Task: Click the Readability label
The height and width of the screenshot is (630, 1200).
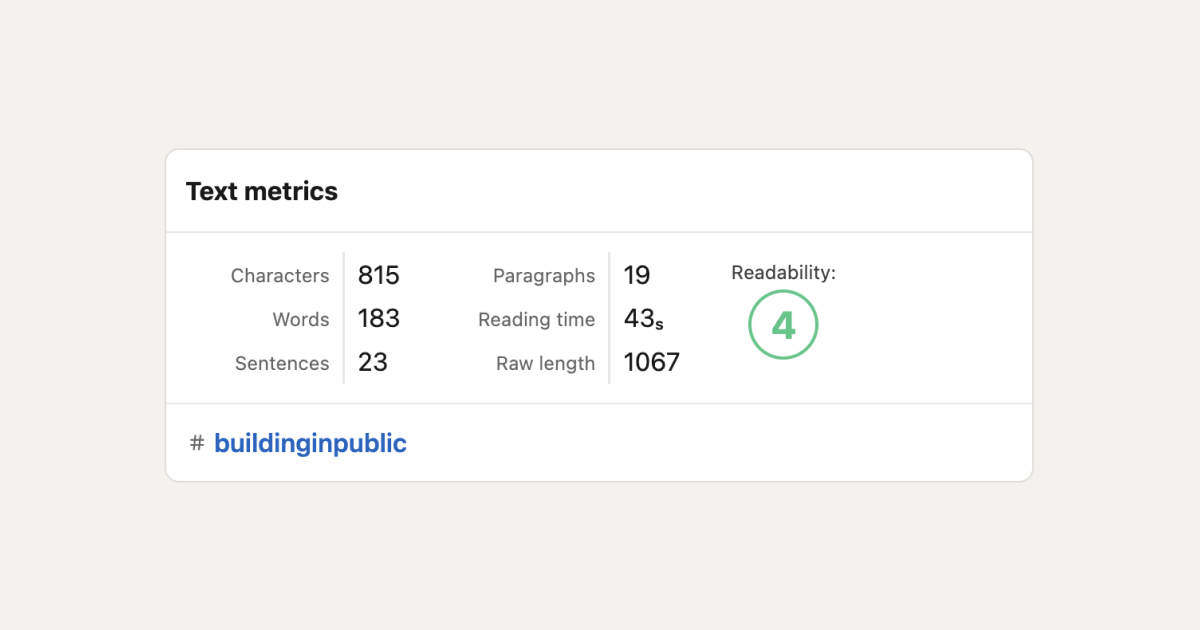Action: (782, 272)
